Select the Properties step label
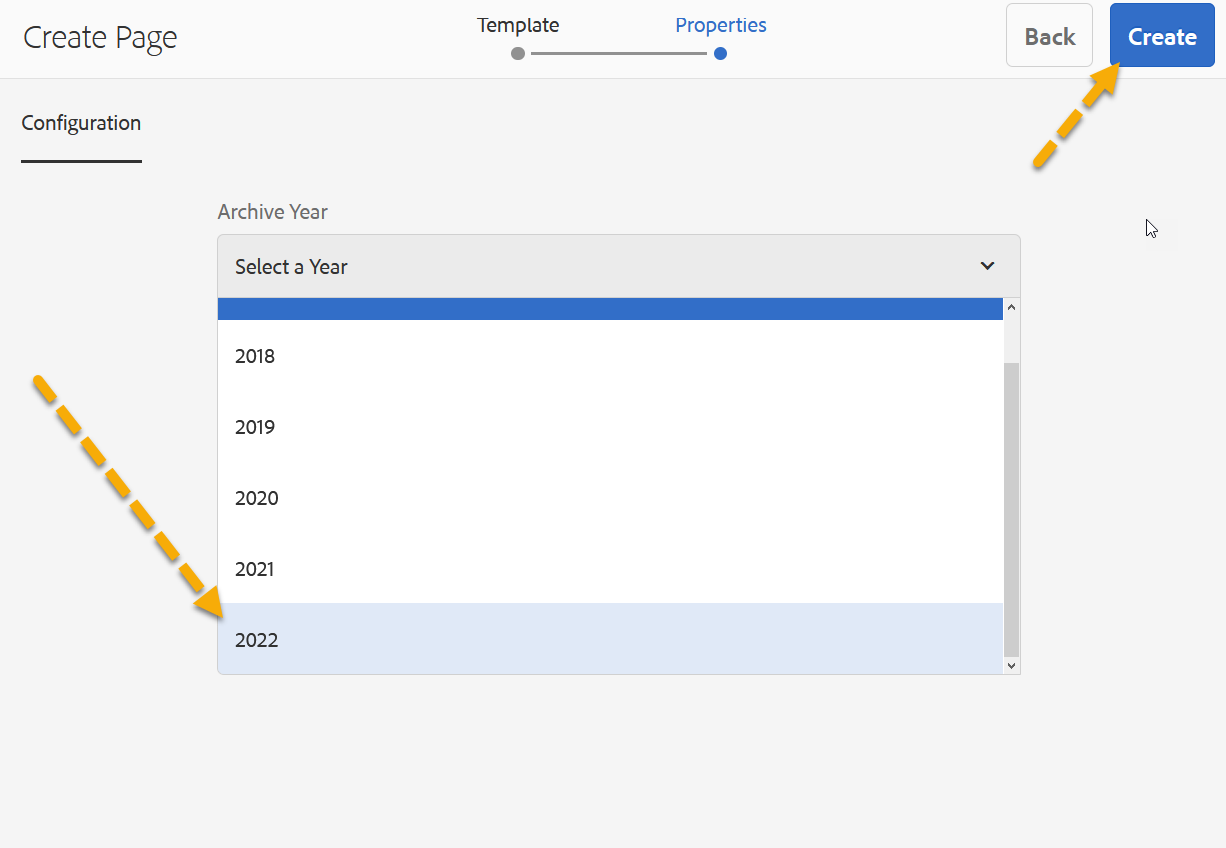Screen dimensions: 1226x848 pyautogui.click(x=720, y=25)
